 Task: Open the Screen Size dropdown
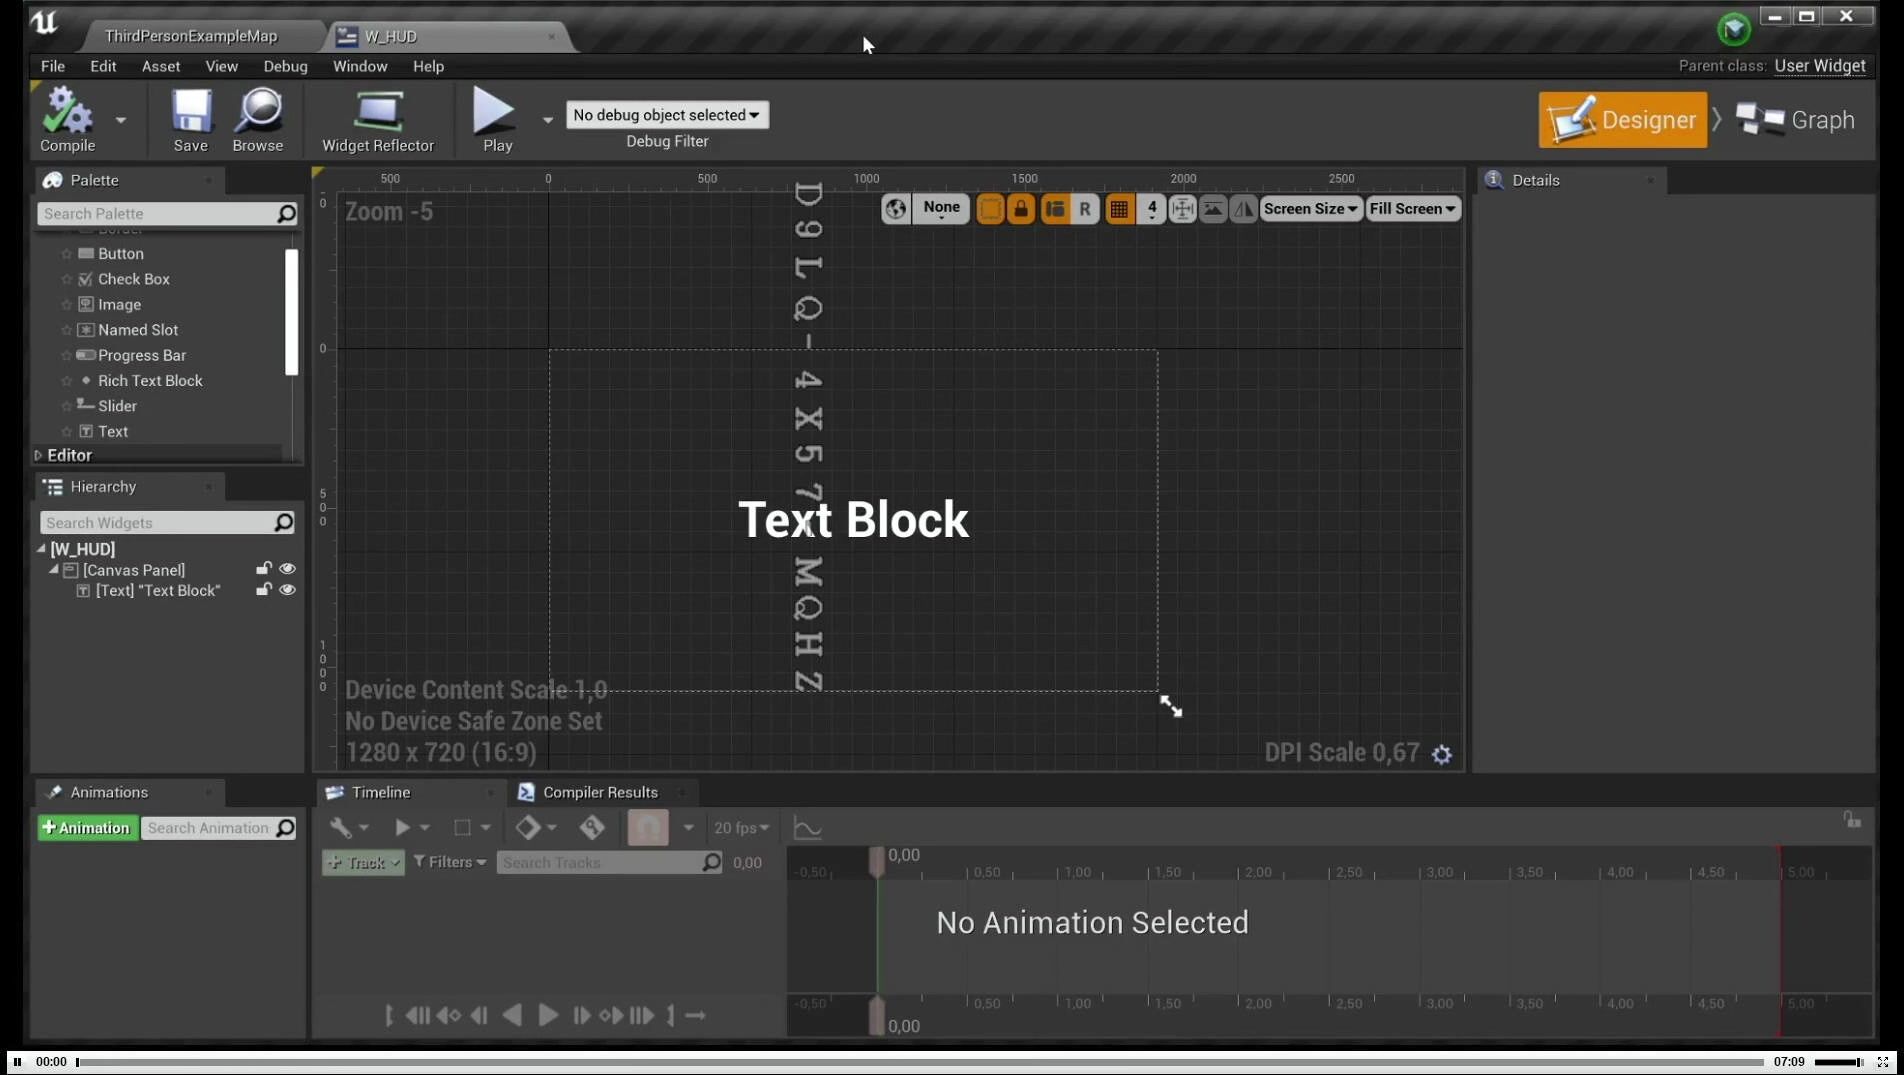[1310, 209]
